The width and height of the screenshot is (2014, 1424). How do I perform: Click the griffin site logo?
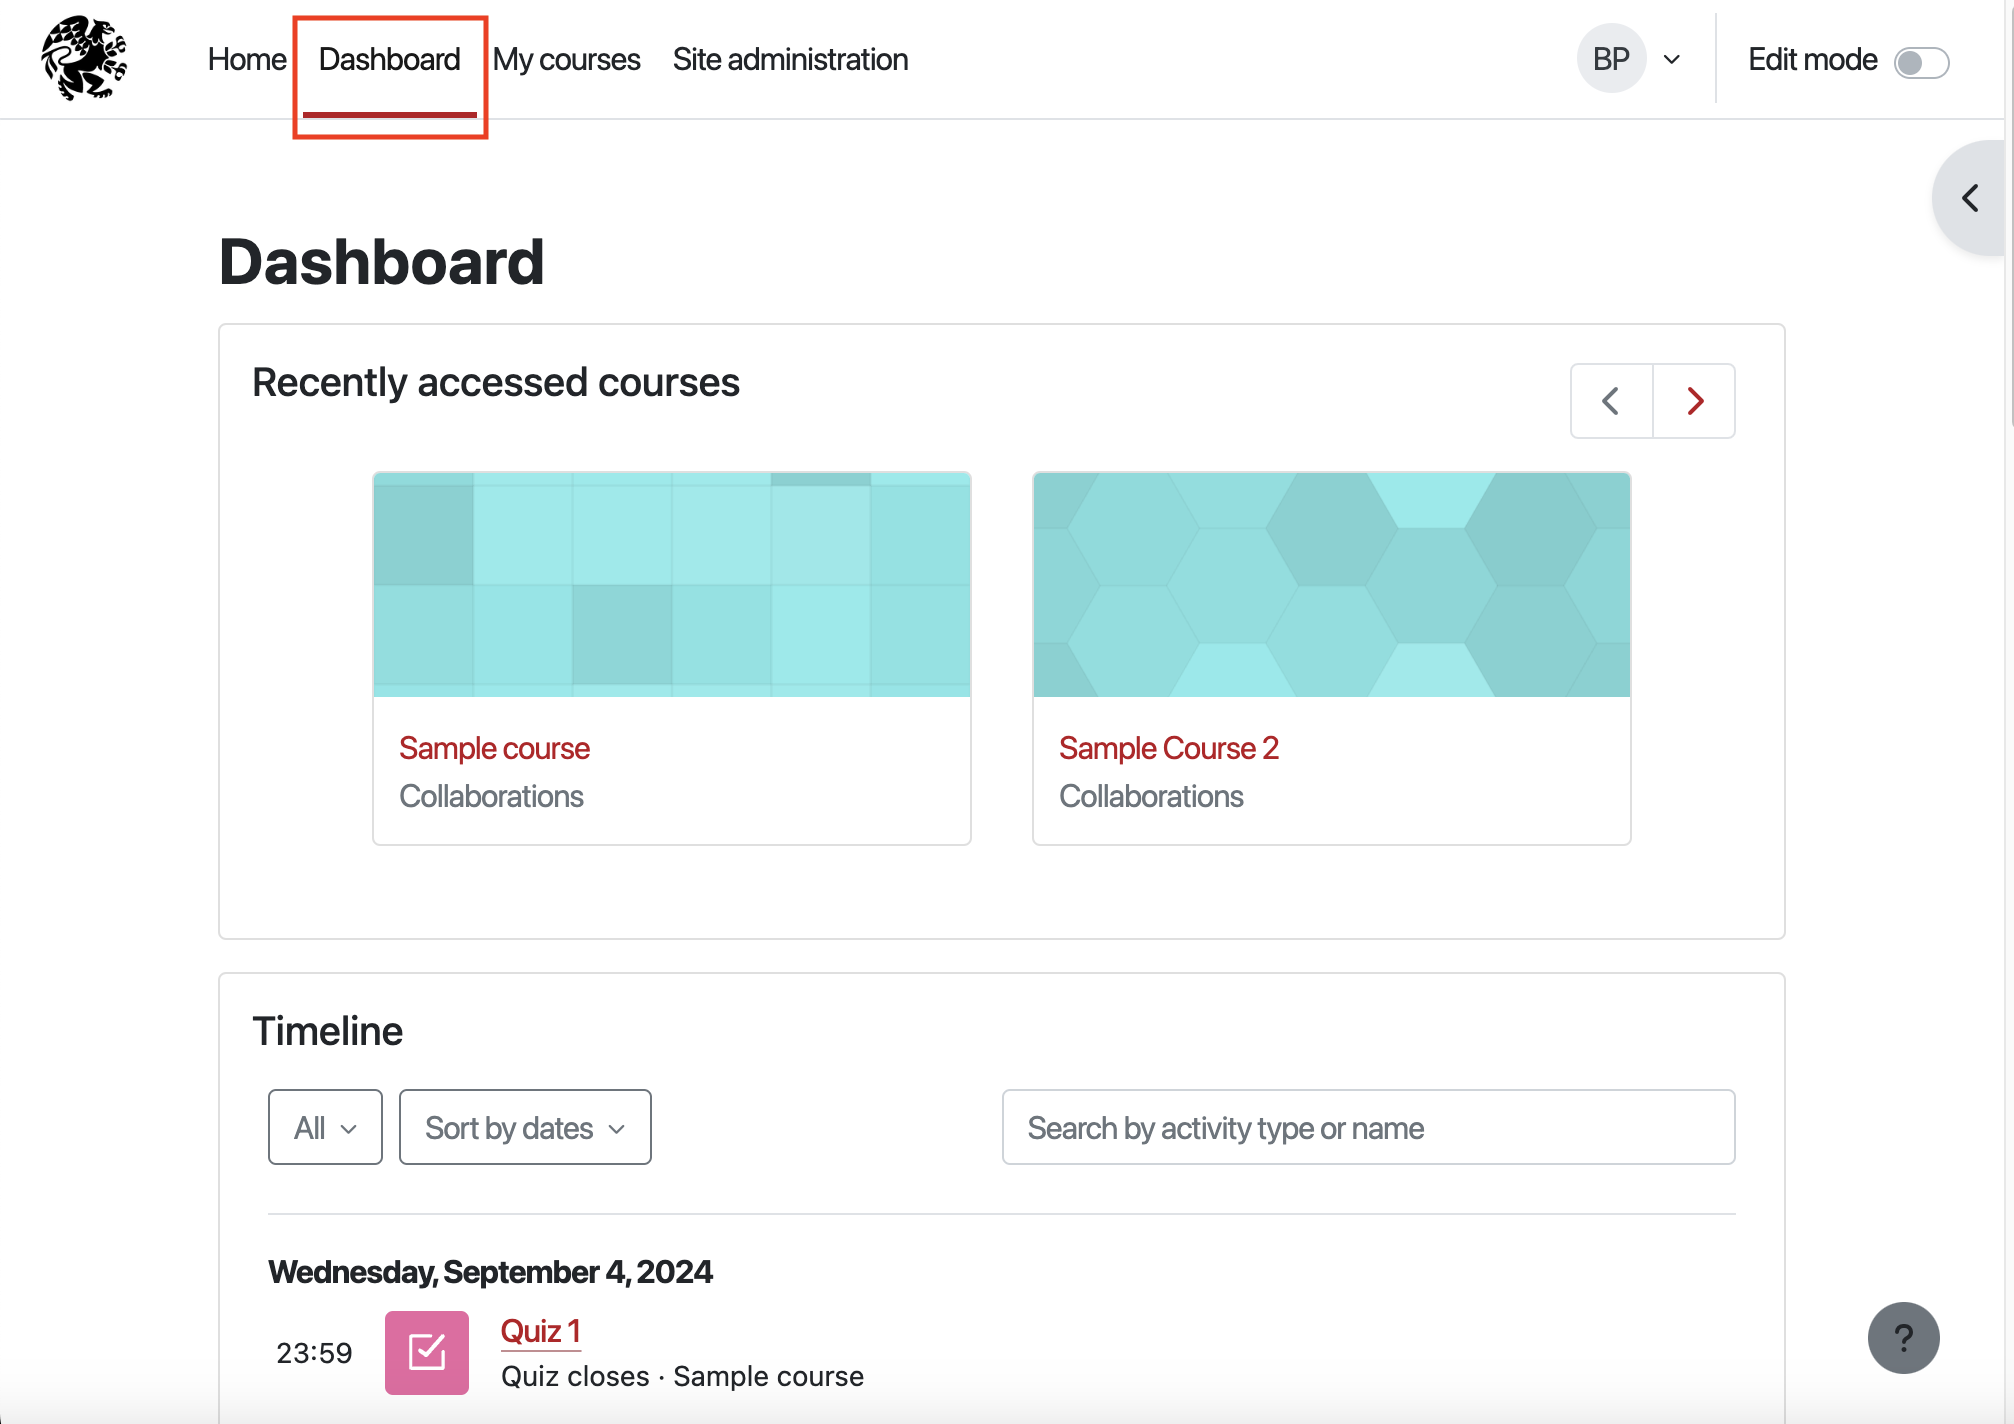84,58
